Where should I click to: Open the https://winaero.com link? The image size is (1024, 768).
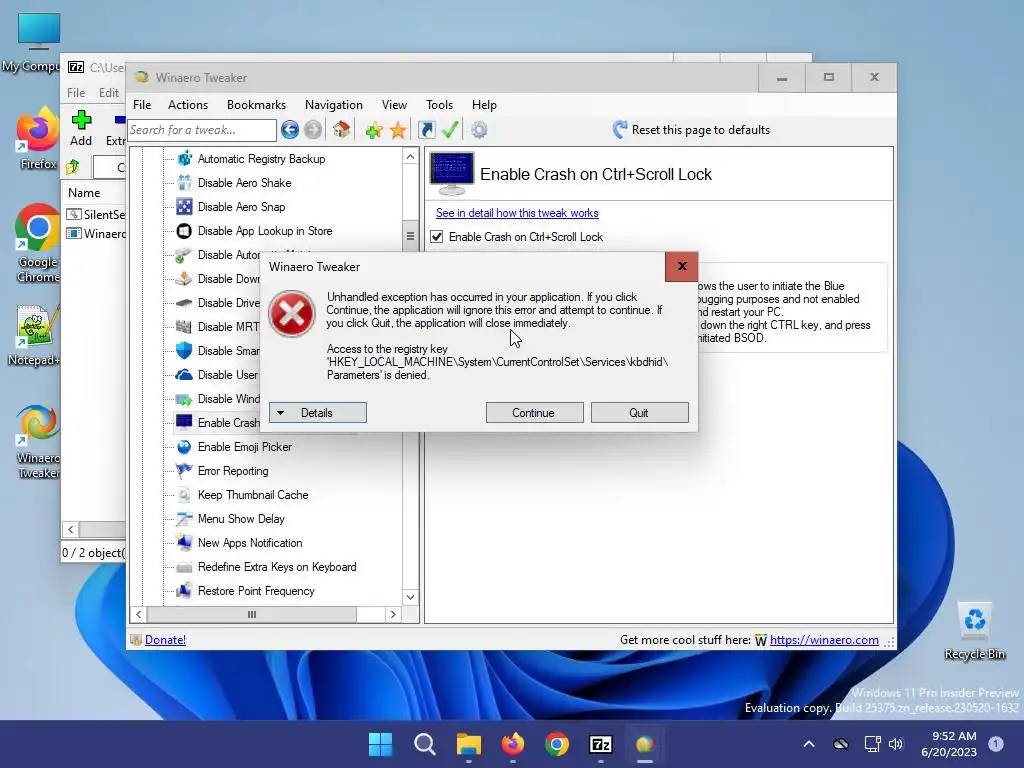click(824, 640)
